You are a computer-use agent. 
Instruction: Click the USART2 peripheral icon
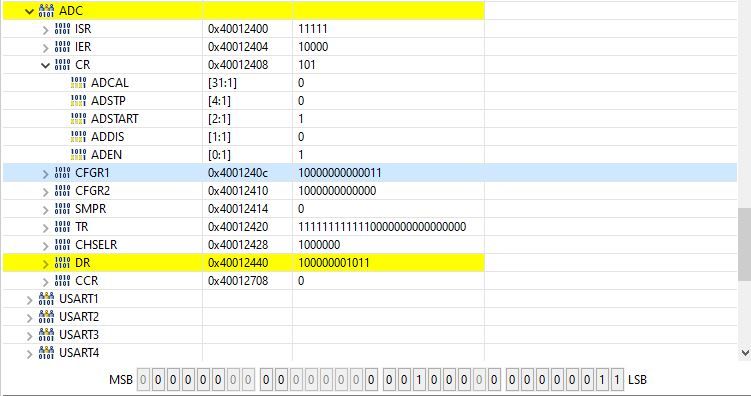[46, 317]
